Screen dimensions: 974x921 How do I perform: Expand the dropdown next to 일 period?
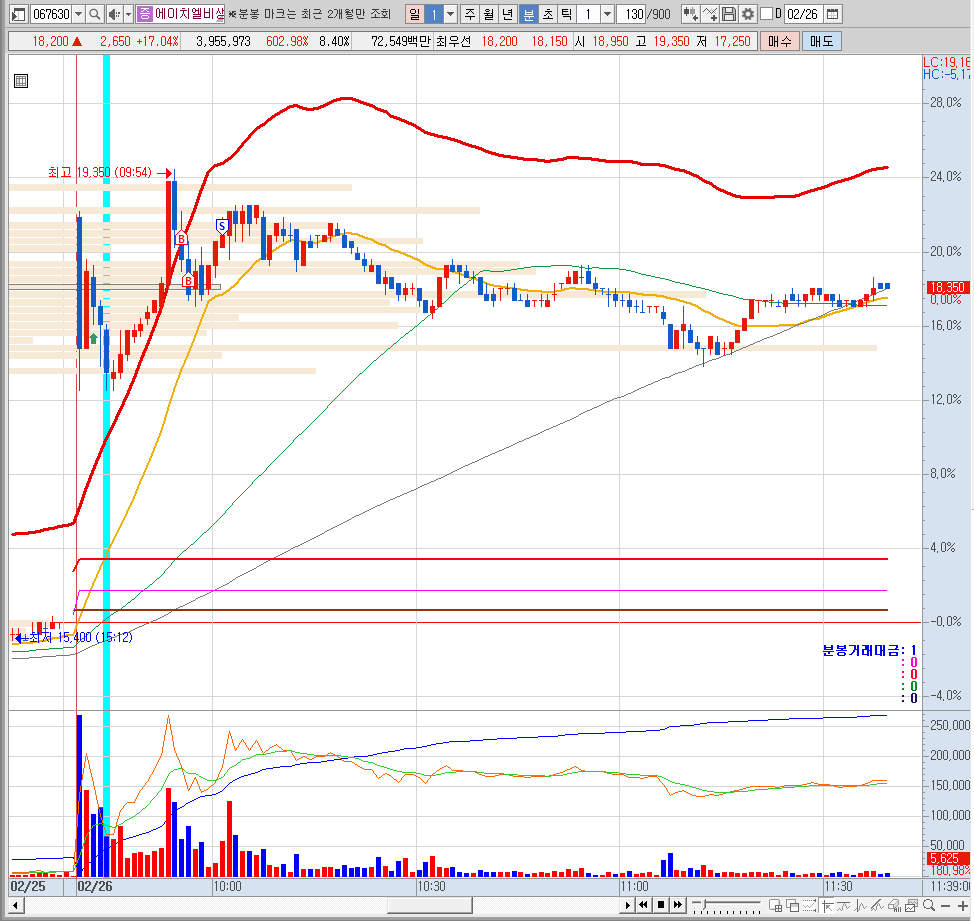450,14
